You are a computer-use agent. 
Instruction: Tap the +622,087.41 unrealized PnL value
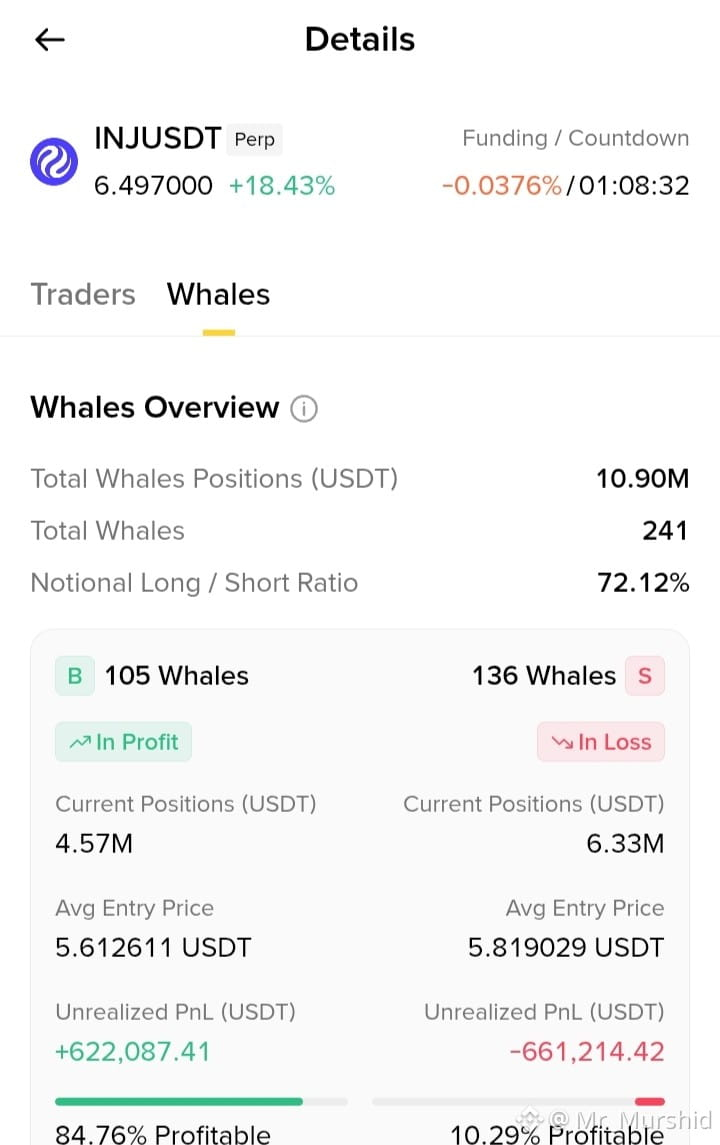click(x=133, y=1052)
